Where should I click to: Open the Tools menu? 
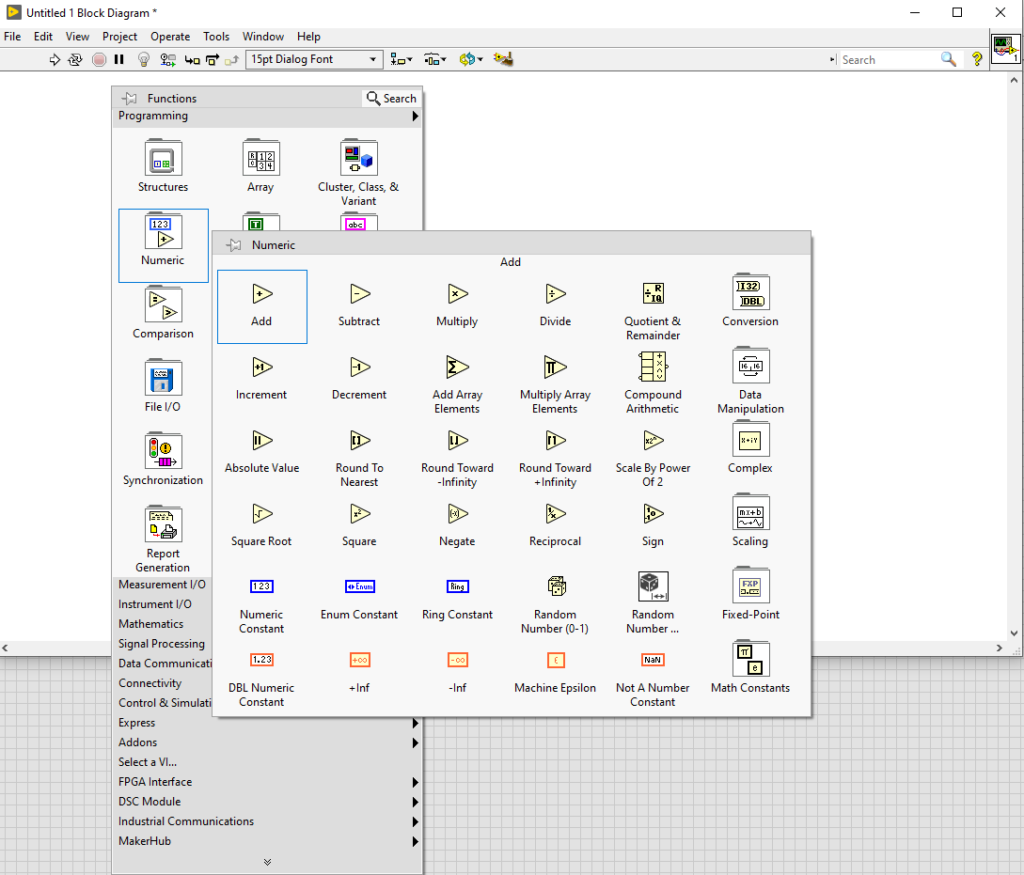216,37
